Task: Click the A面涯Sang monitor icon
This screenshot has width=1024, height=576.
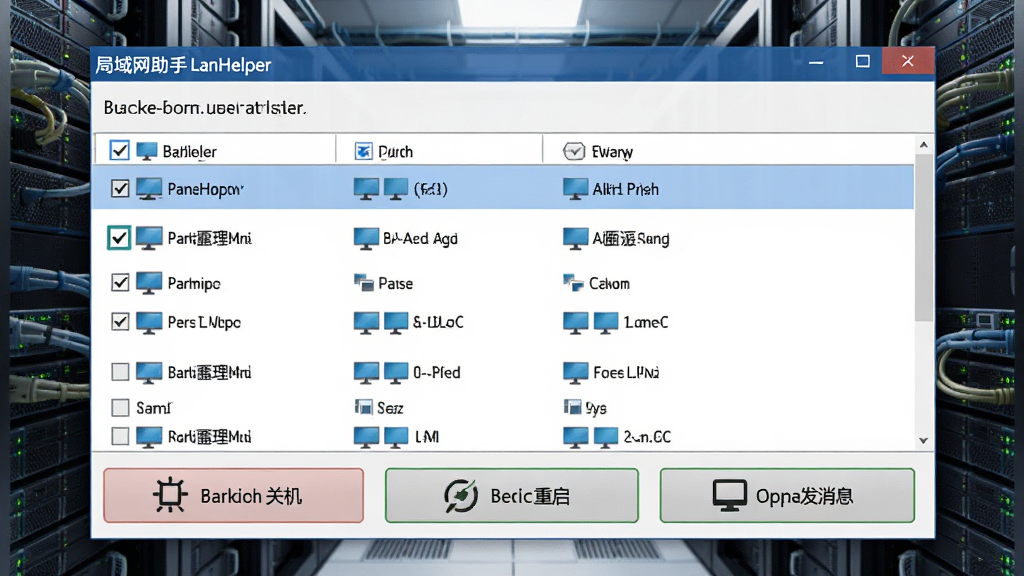Action: (x=575, y=238)
